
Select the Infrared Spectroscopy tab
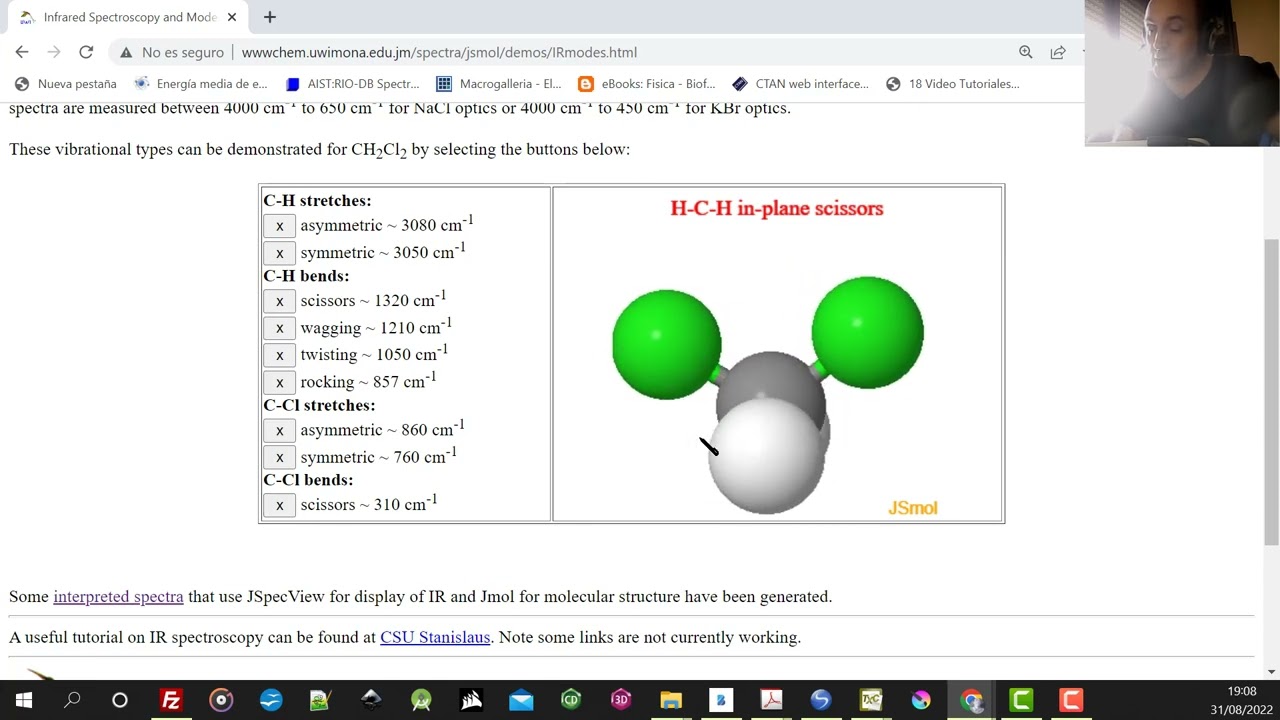128,17
